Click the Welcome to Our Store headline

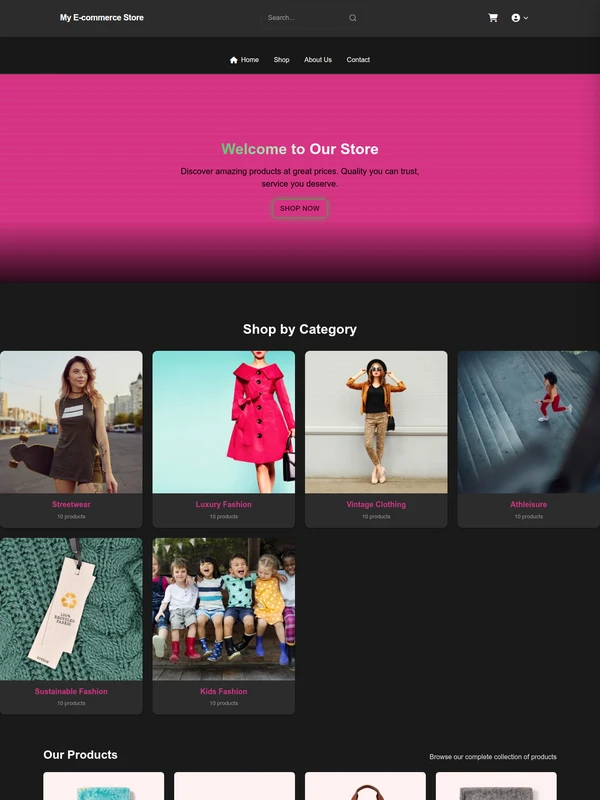(299, 149)
